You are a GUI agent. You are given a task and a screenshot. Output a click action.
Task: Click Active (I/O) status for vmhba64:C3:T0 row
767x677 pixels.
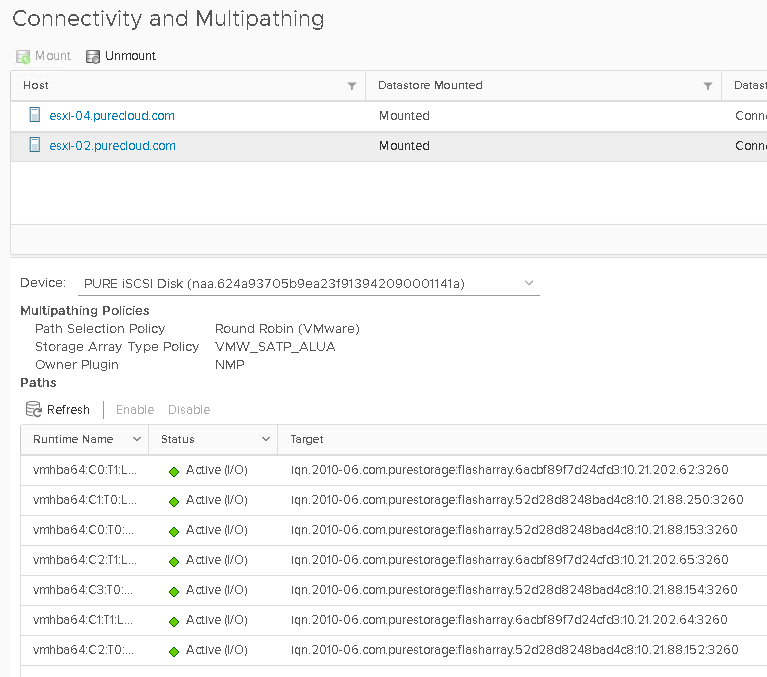[x=217, y=590]
